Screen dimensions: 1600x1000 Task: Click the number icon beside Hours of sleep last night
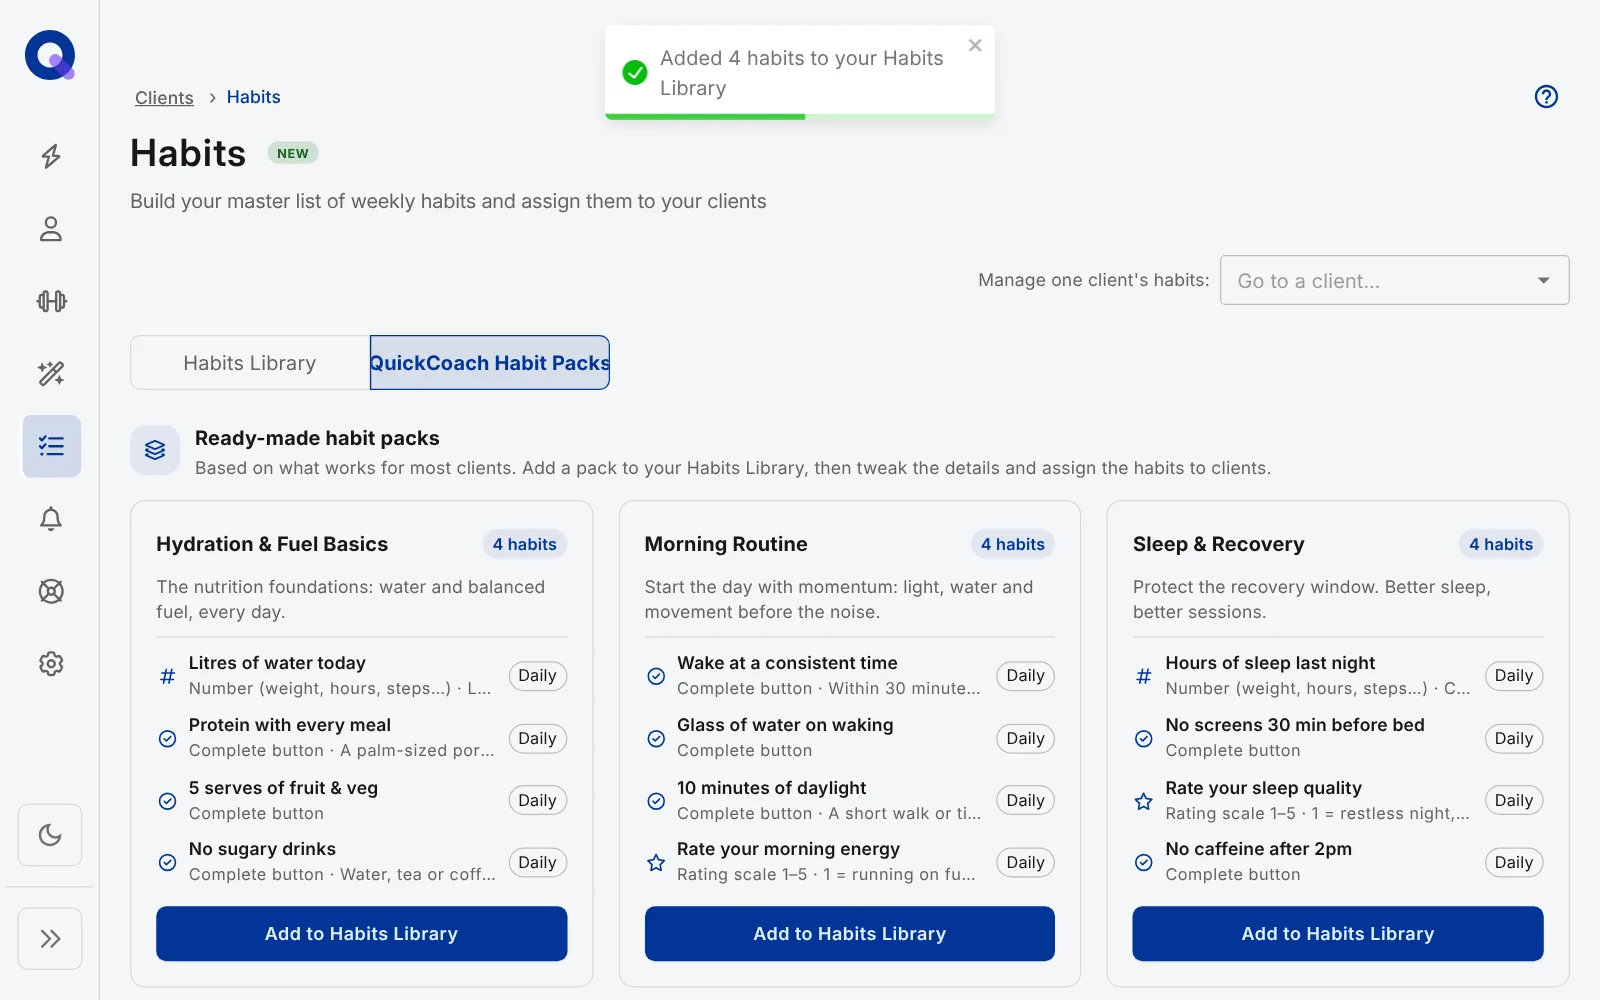tap(1144, 676)
